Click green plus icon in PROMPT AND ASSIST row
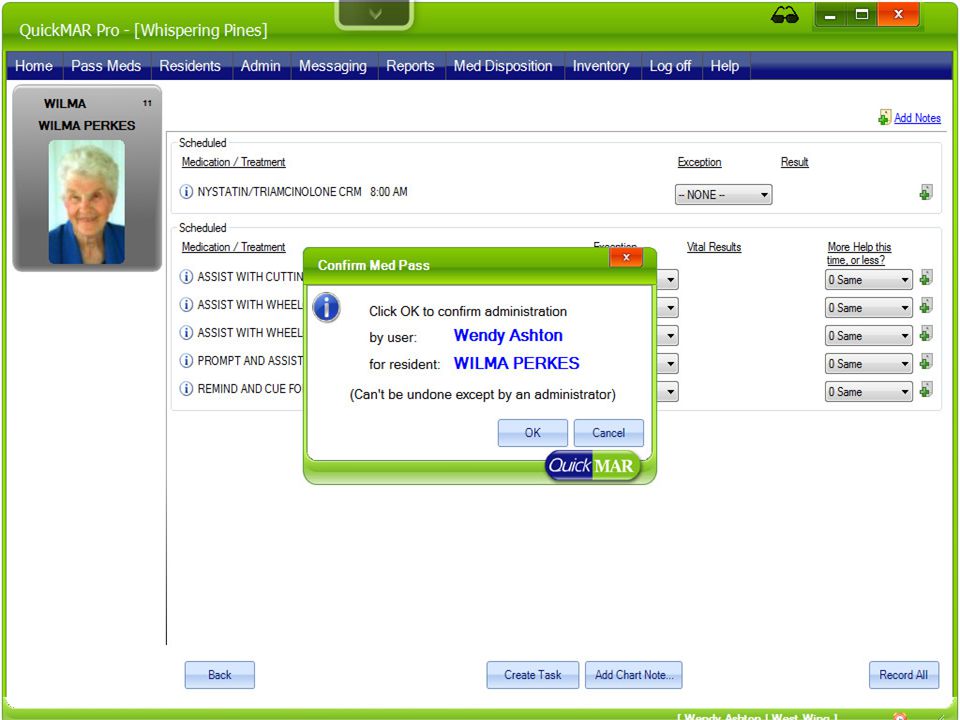The height and width of the screenshot is (720, 960). click(x=926, y=361)
